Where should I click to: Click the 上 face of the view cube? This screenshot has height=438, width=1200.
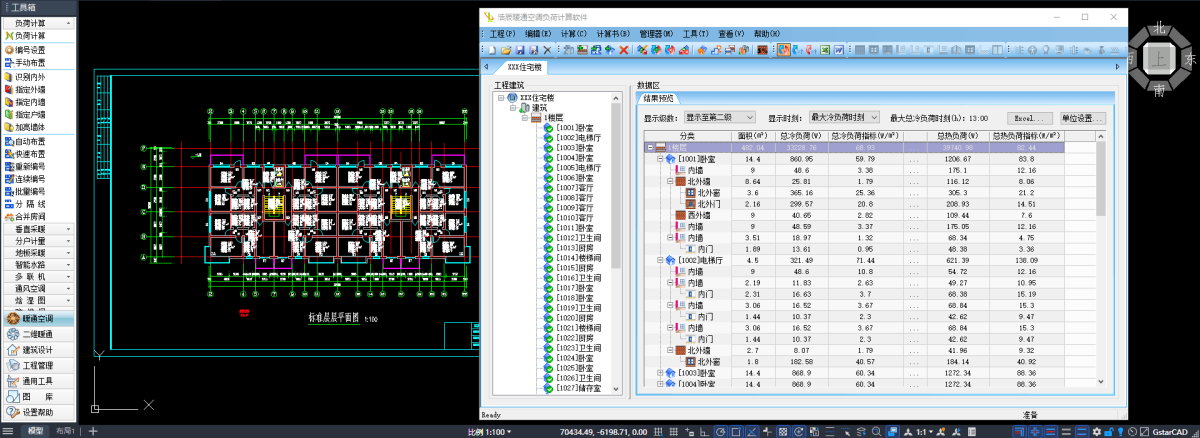[x=1159, y=59]
